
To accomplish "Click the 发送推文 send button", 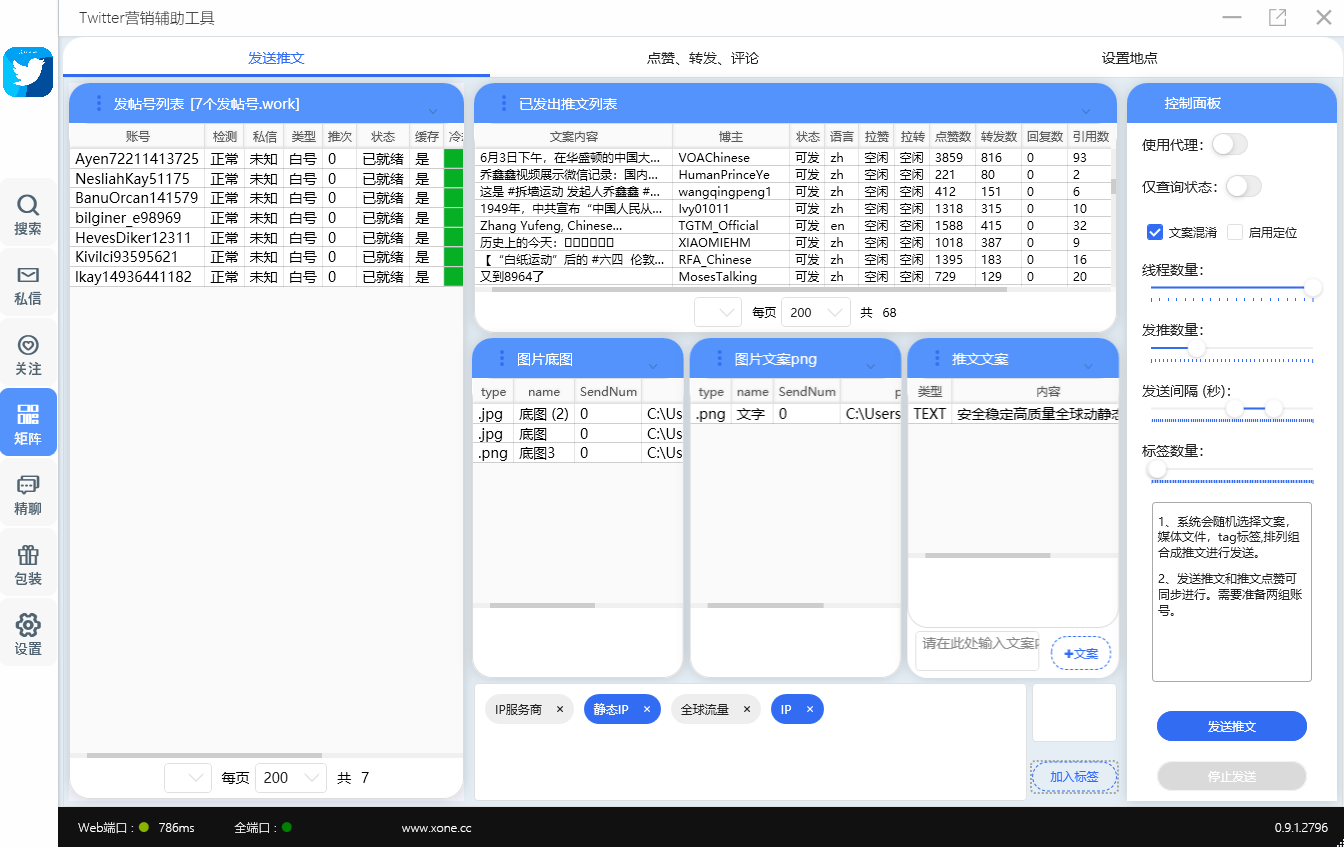I will coord(1231,726).
